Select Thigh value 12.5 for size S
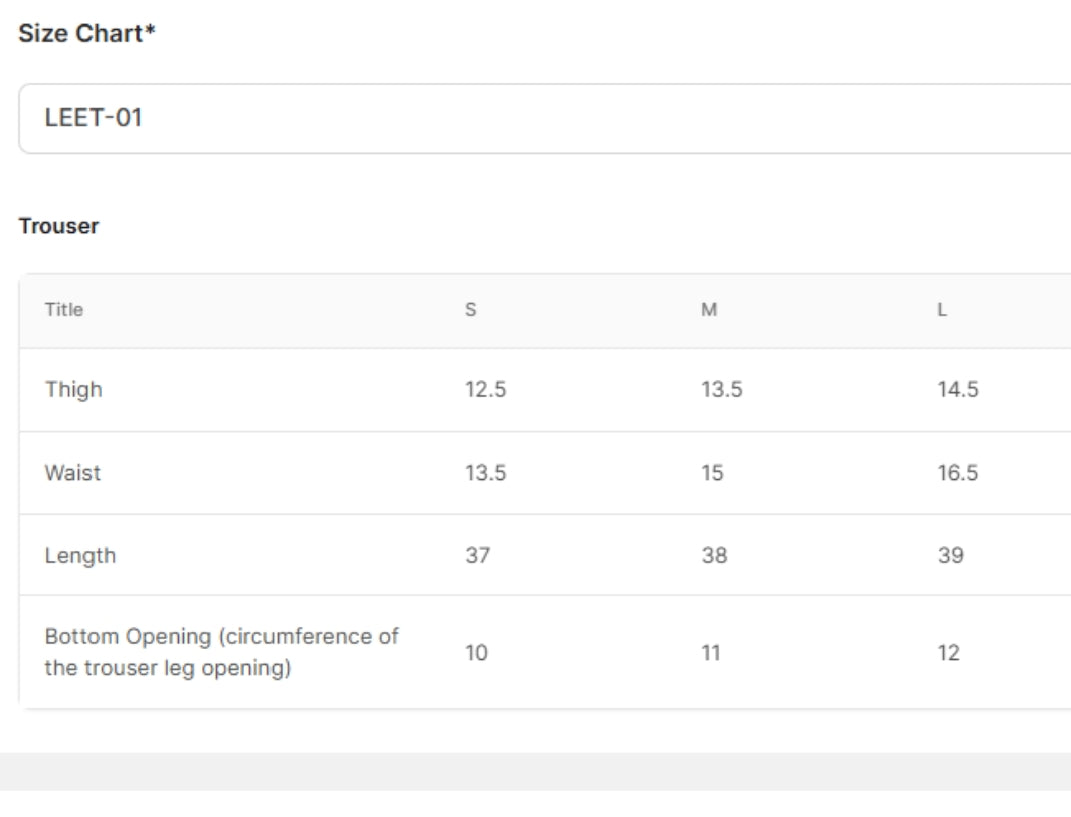The height and width of the screenshot is (817, 1071). point(485,390)
